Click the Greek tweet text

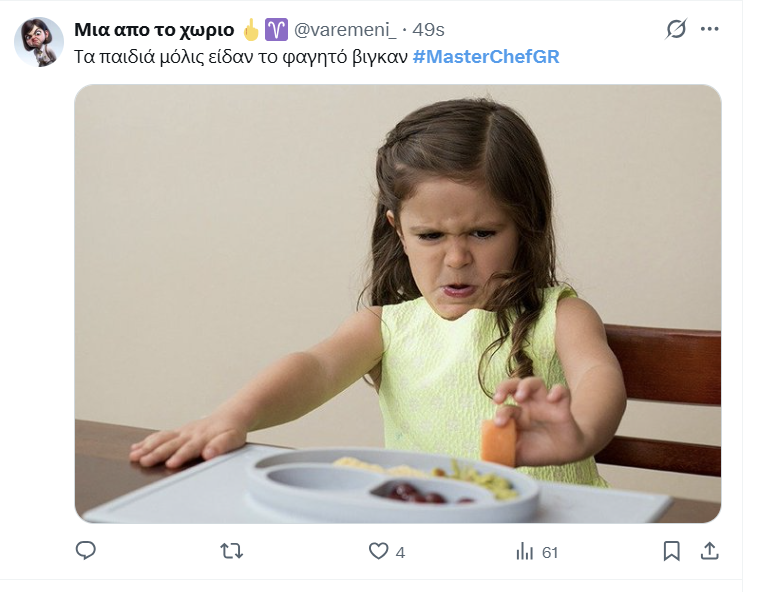(x=241, y=56)
